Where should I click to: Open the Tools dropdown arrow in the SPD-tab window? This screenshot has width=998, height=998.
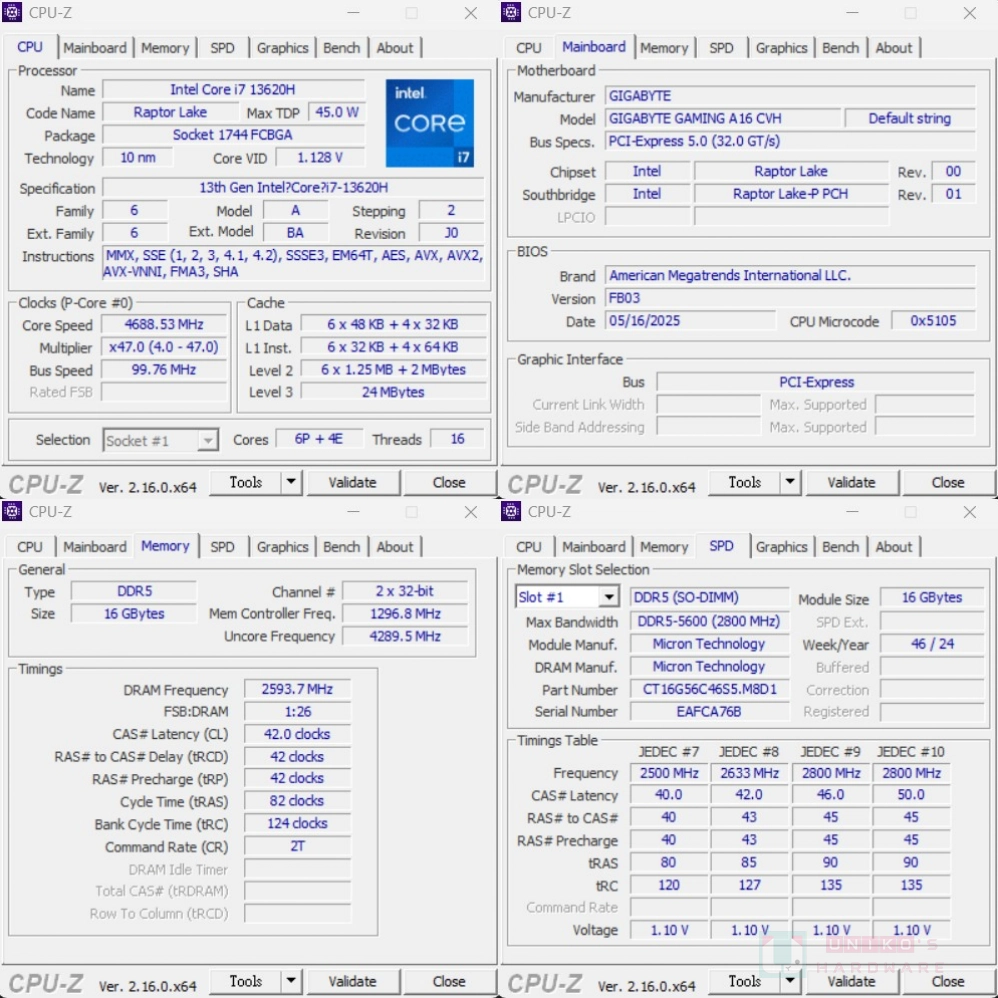tap(790, 981)
